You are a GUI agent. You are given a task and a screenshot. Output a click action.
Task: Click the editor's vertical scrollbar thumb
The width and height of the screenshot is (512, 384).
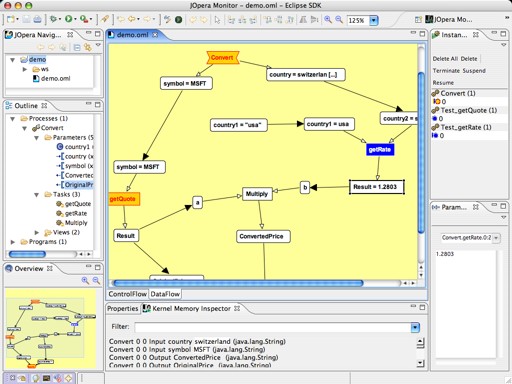click(421, 152)
